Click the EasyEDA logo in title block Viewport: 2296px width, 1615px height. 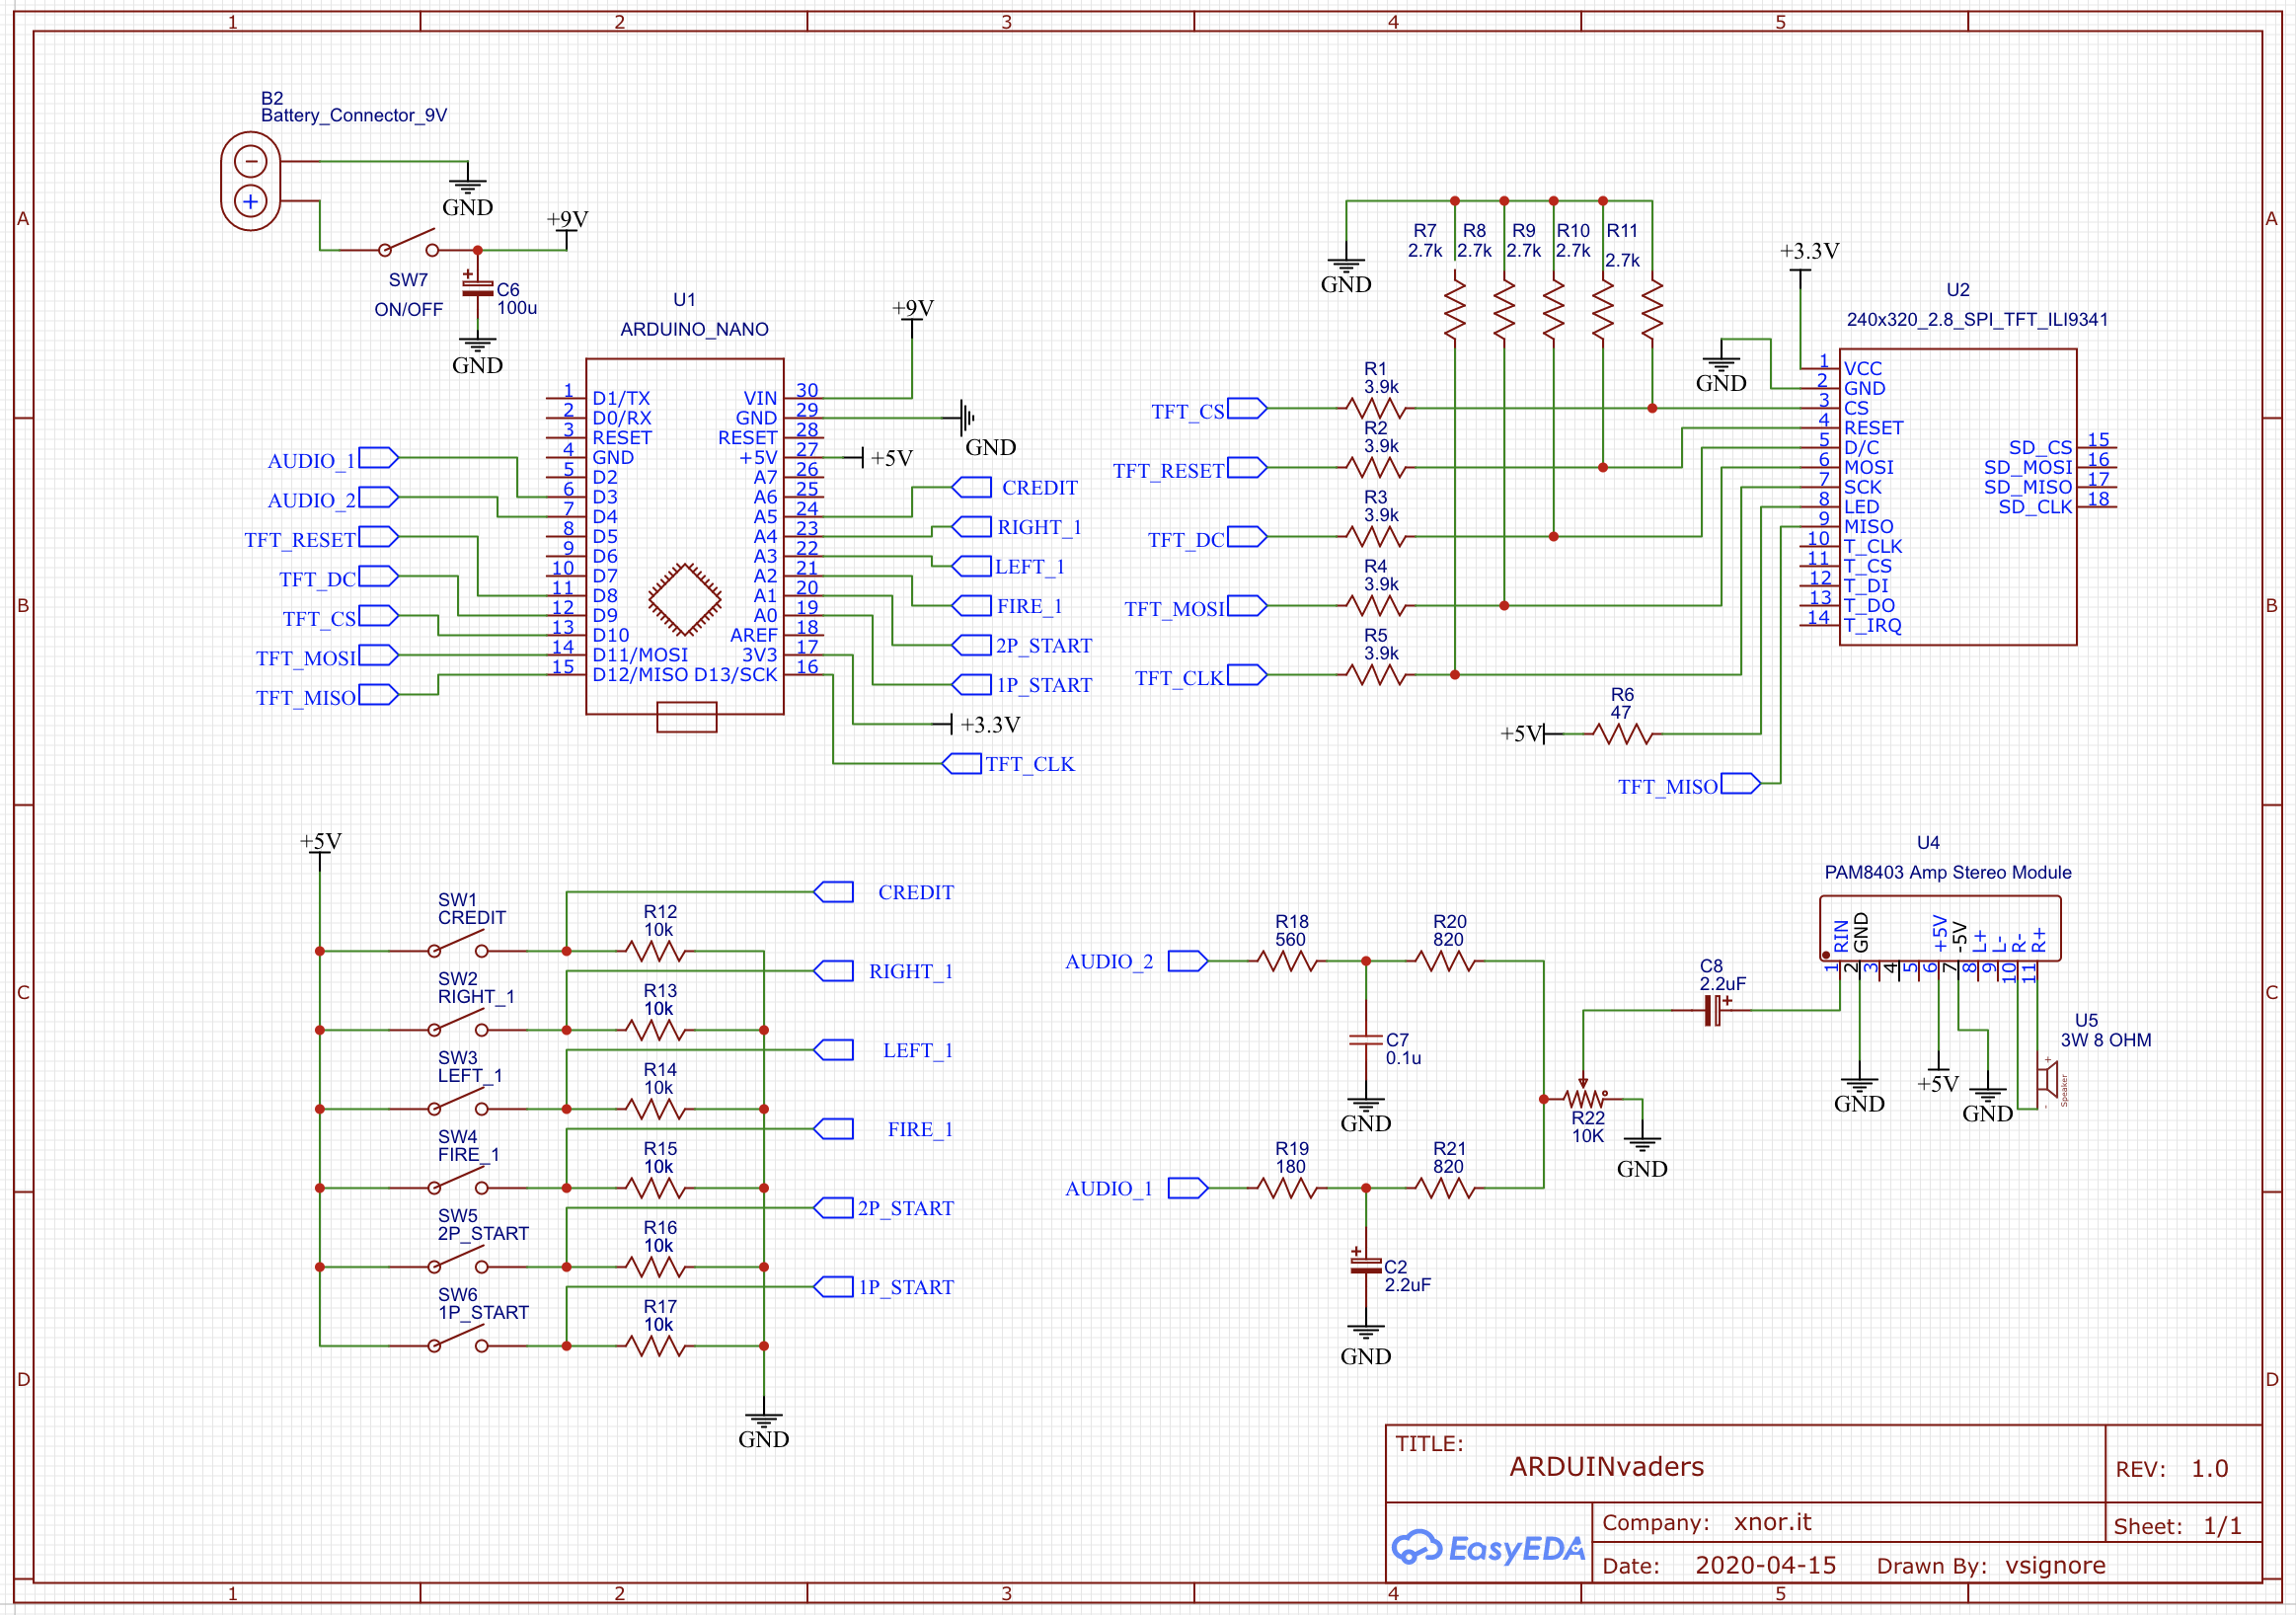point(1488,1547)
